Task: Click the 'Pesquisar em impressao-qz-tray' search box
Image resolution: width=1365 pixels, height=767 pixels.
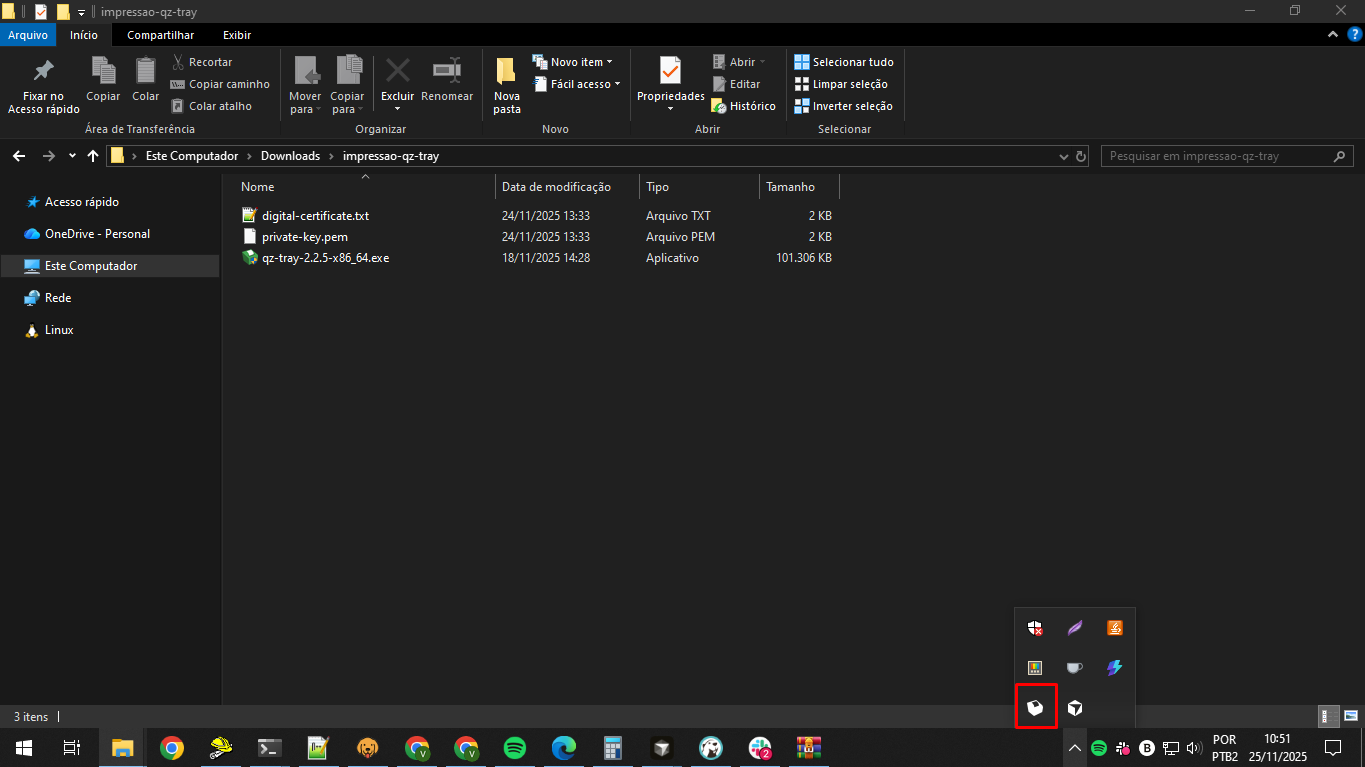Action: [x=1215, y=156]
